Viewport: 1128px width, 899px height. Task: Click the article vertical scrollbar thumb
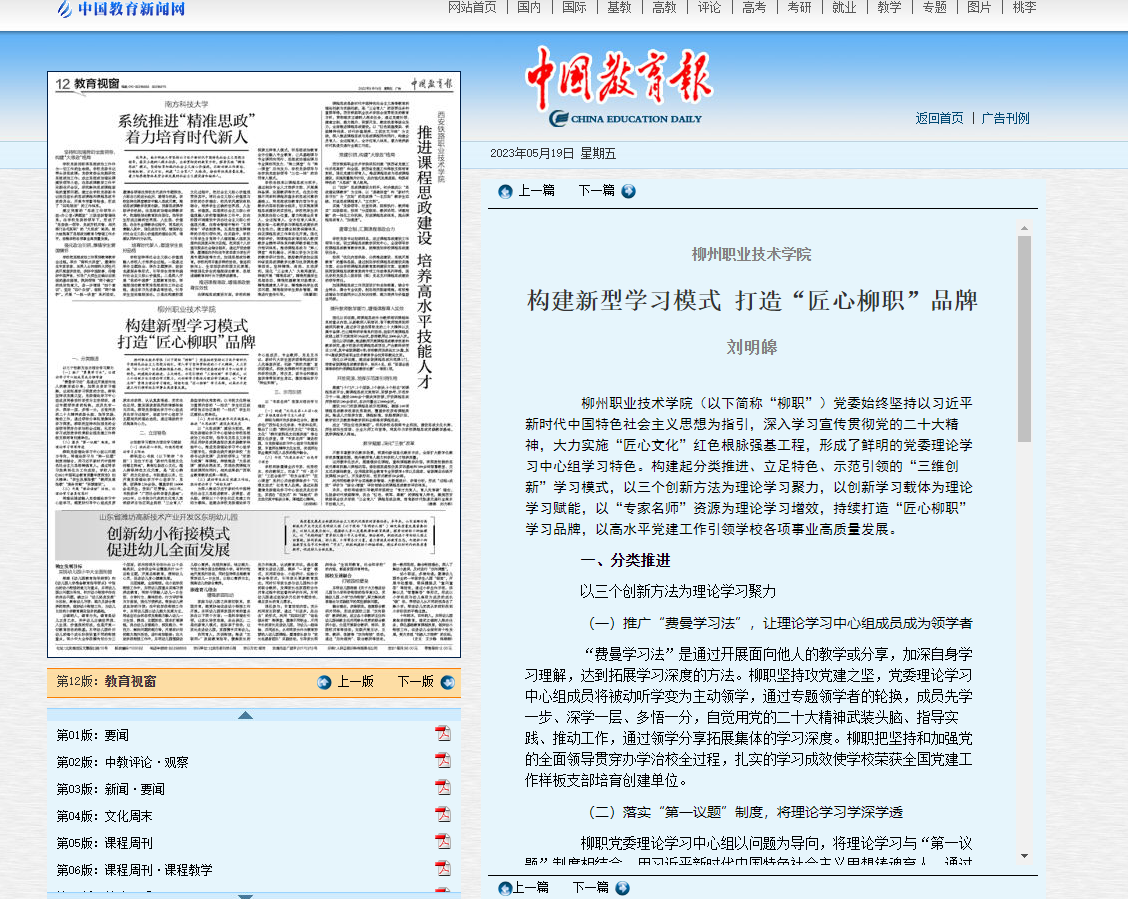1024,340
